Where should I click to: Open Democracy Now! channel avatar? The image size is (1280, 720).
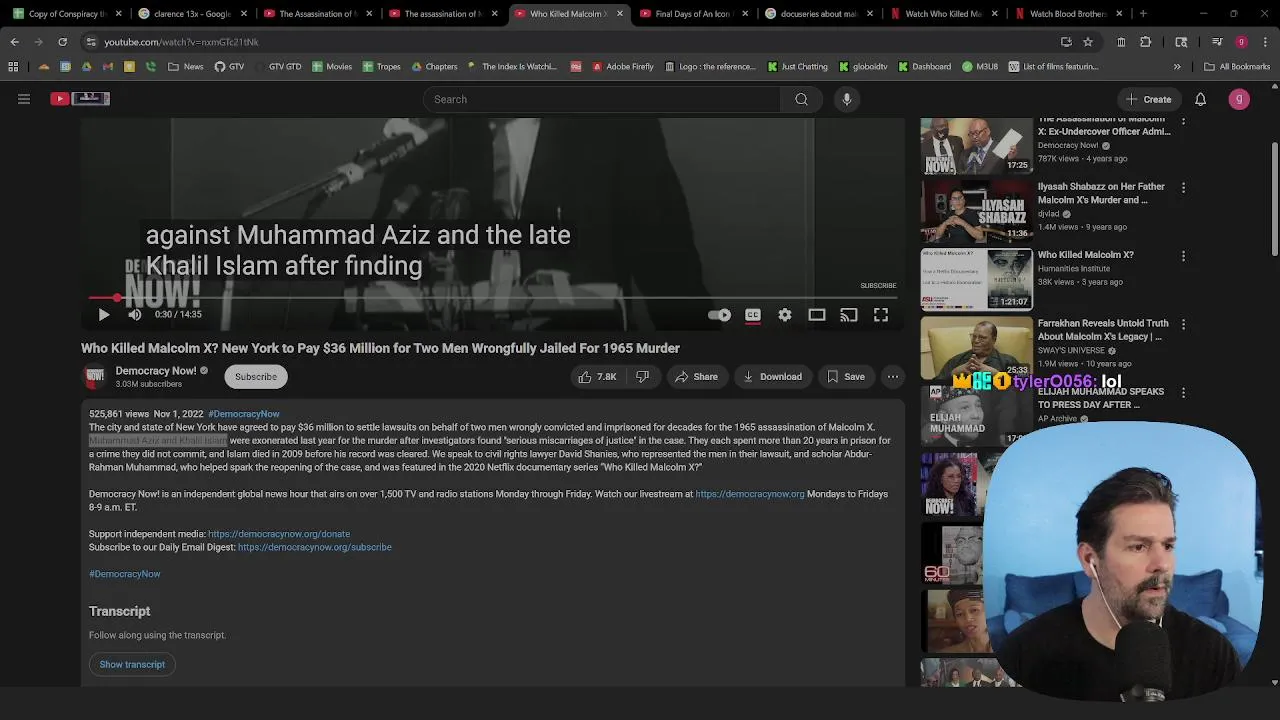pos(95,376)
